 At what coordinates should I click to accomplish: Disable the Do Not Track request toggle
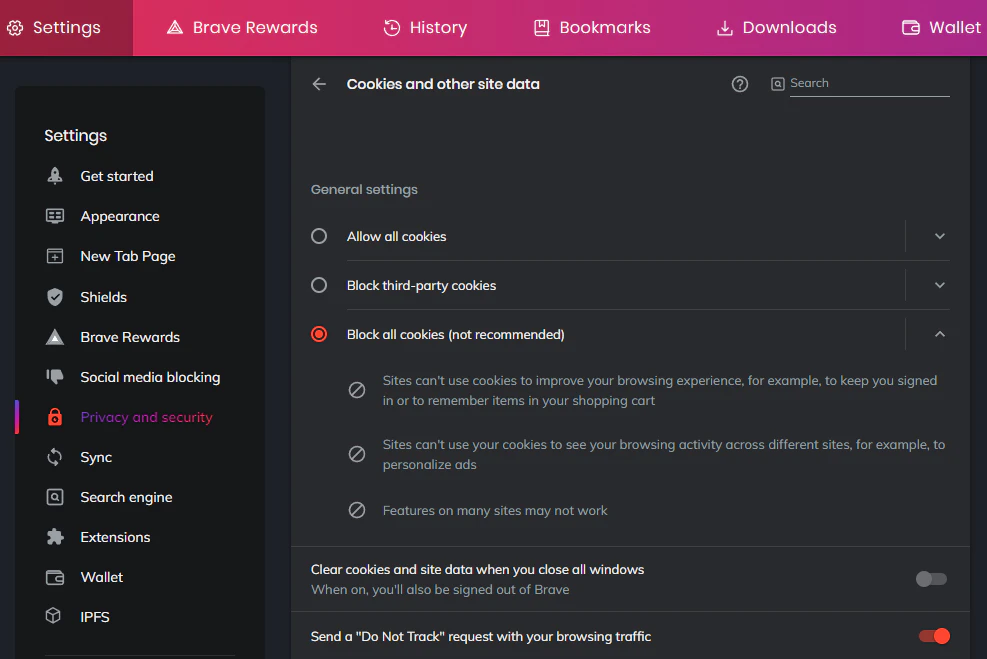coord(934,636)
